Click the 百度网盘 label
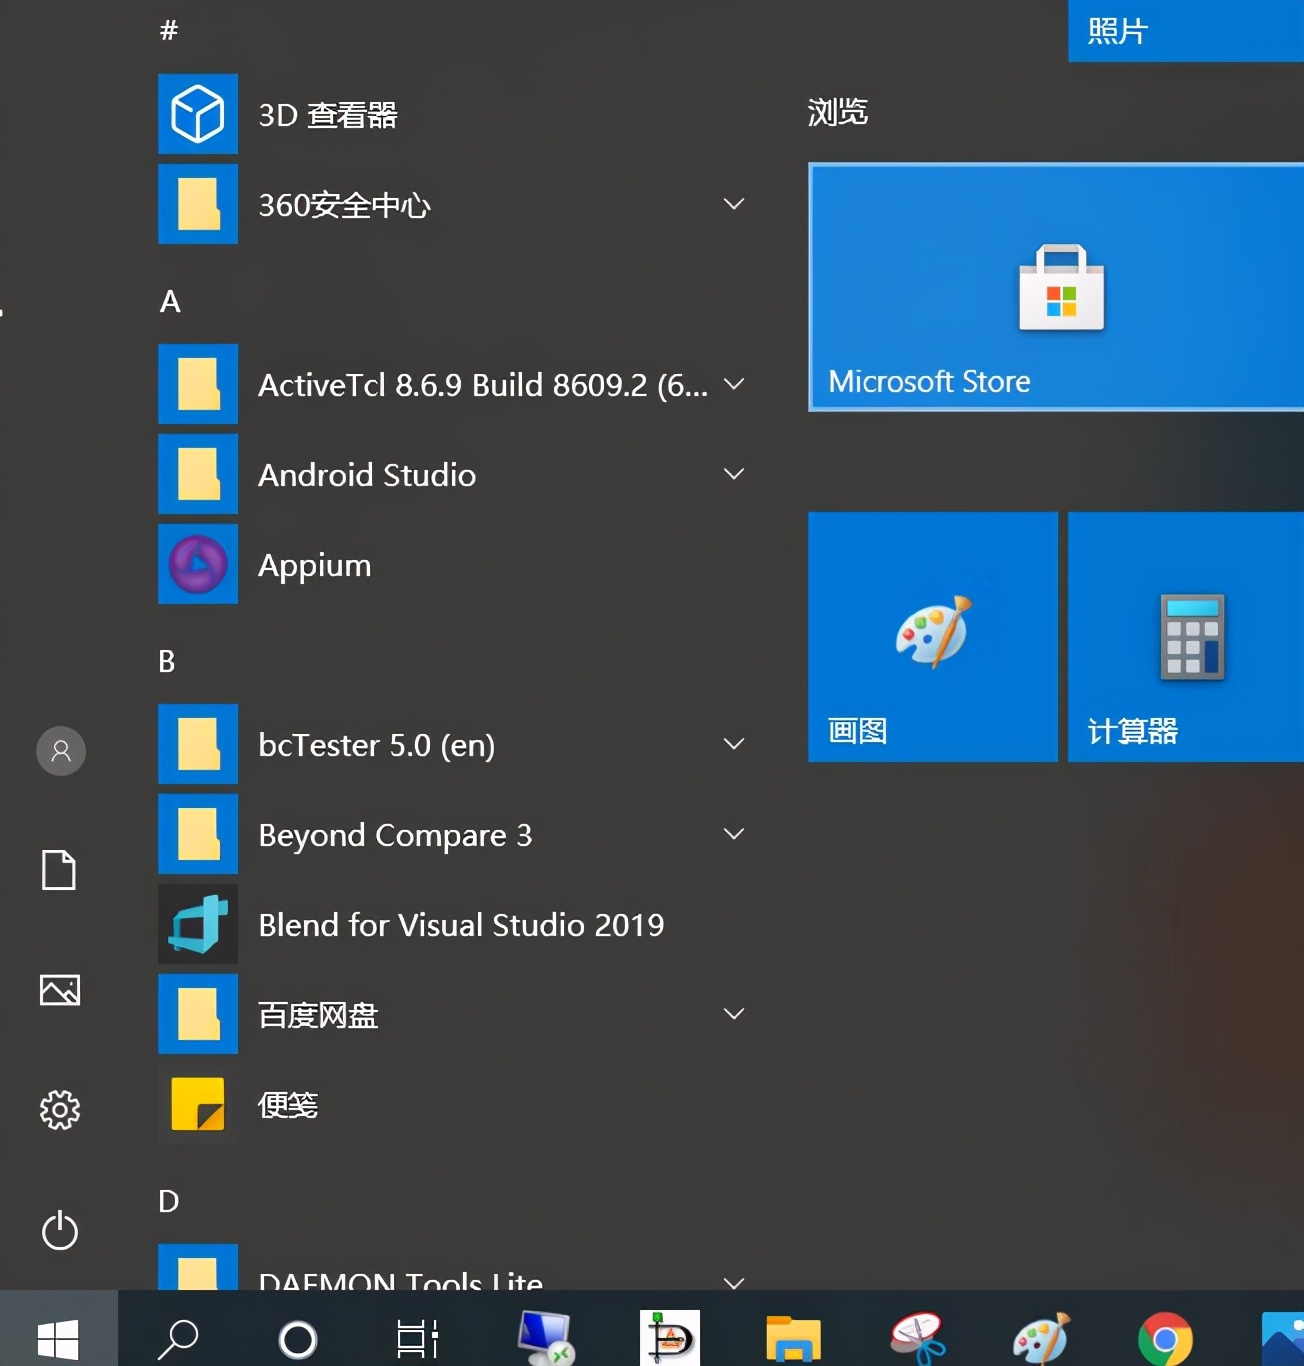 click(318, 1015)
